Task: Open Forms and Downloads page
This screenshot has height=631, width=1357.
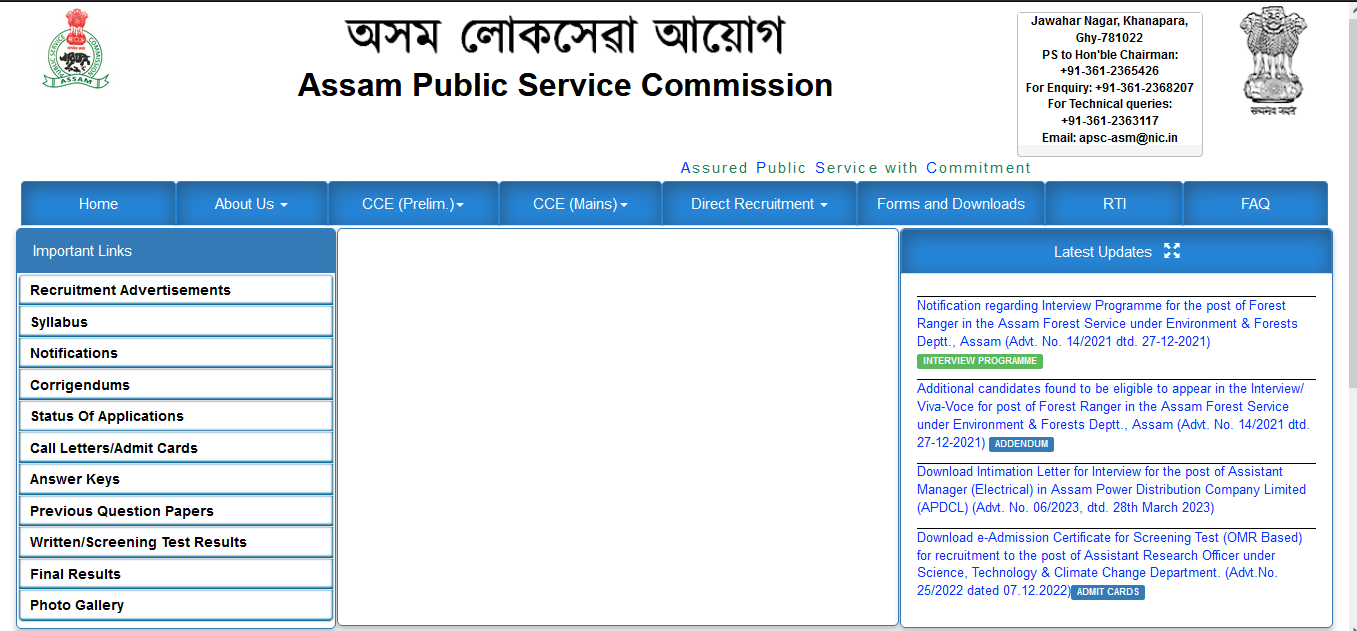Action: coord(951,204)
